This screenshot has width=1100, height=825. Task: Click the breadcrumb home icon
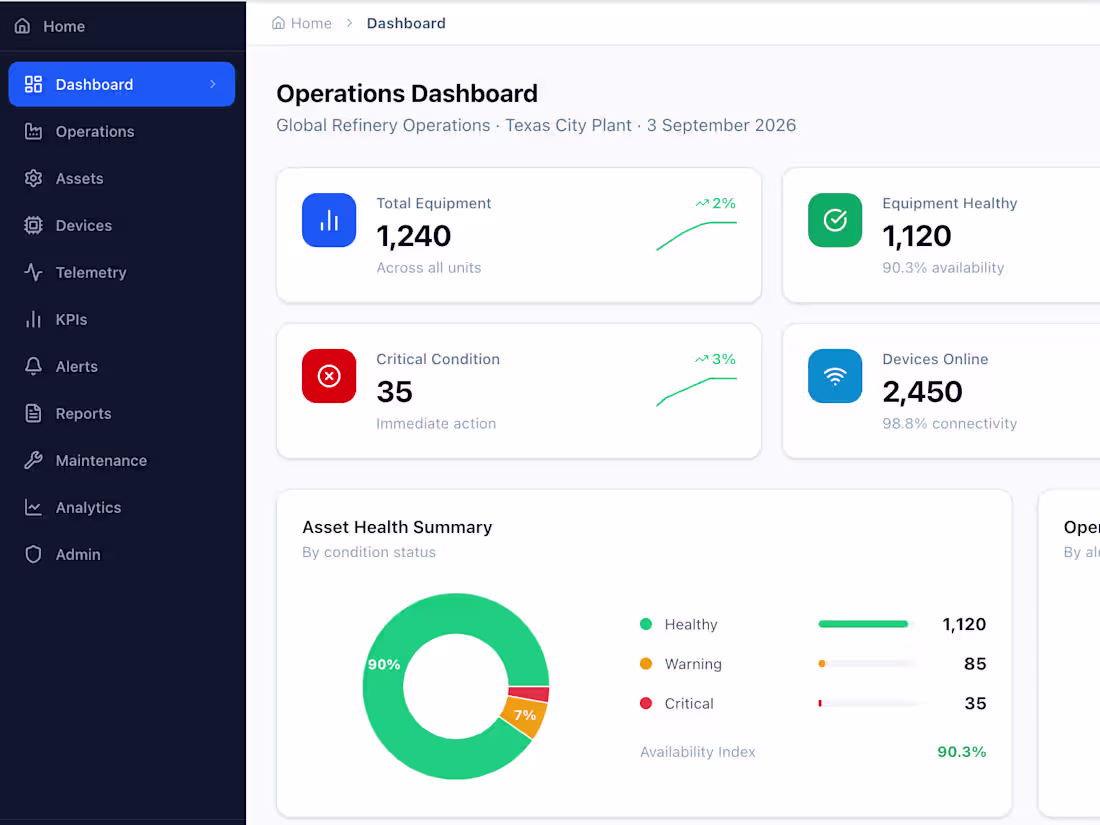coord(279,23)
